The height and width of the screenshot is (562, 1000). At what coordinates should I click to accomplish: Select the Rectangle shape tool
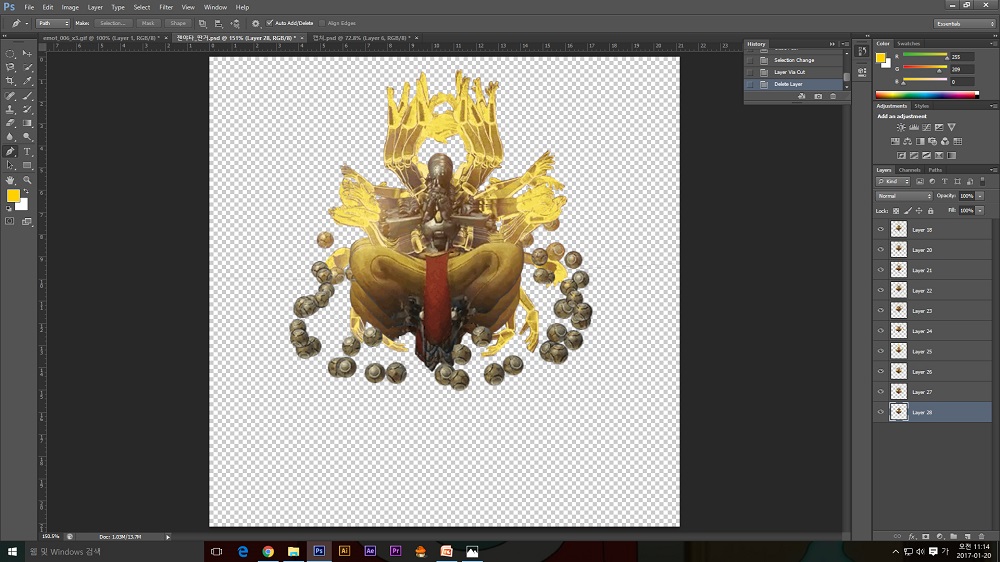pos(27,165)
